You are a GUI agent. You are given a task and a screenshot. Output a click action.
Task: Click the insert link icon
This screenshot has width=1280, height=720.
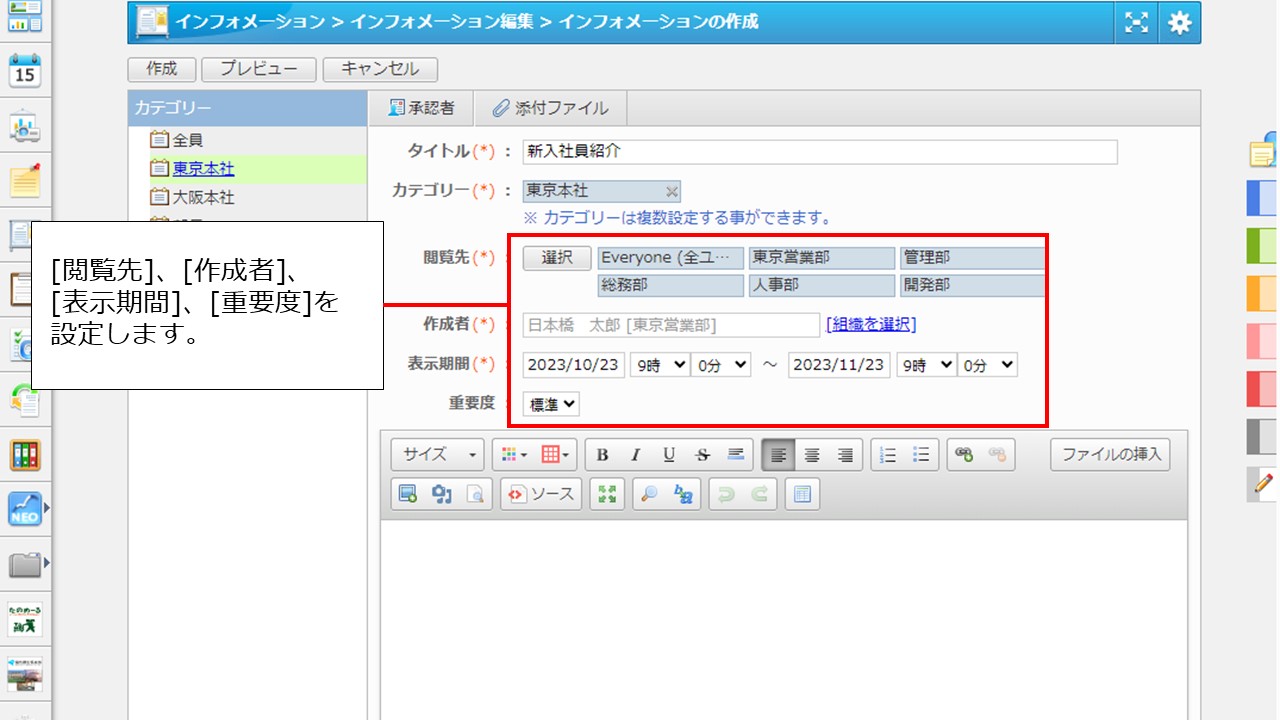coord(964,455)
